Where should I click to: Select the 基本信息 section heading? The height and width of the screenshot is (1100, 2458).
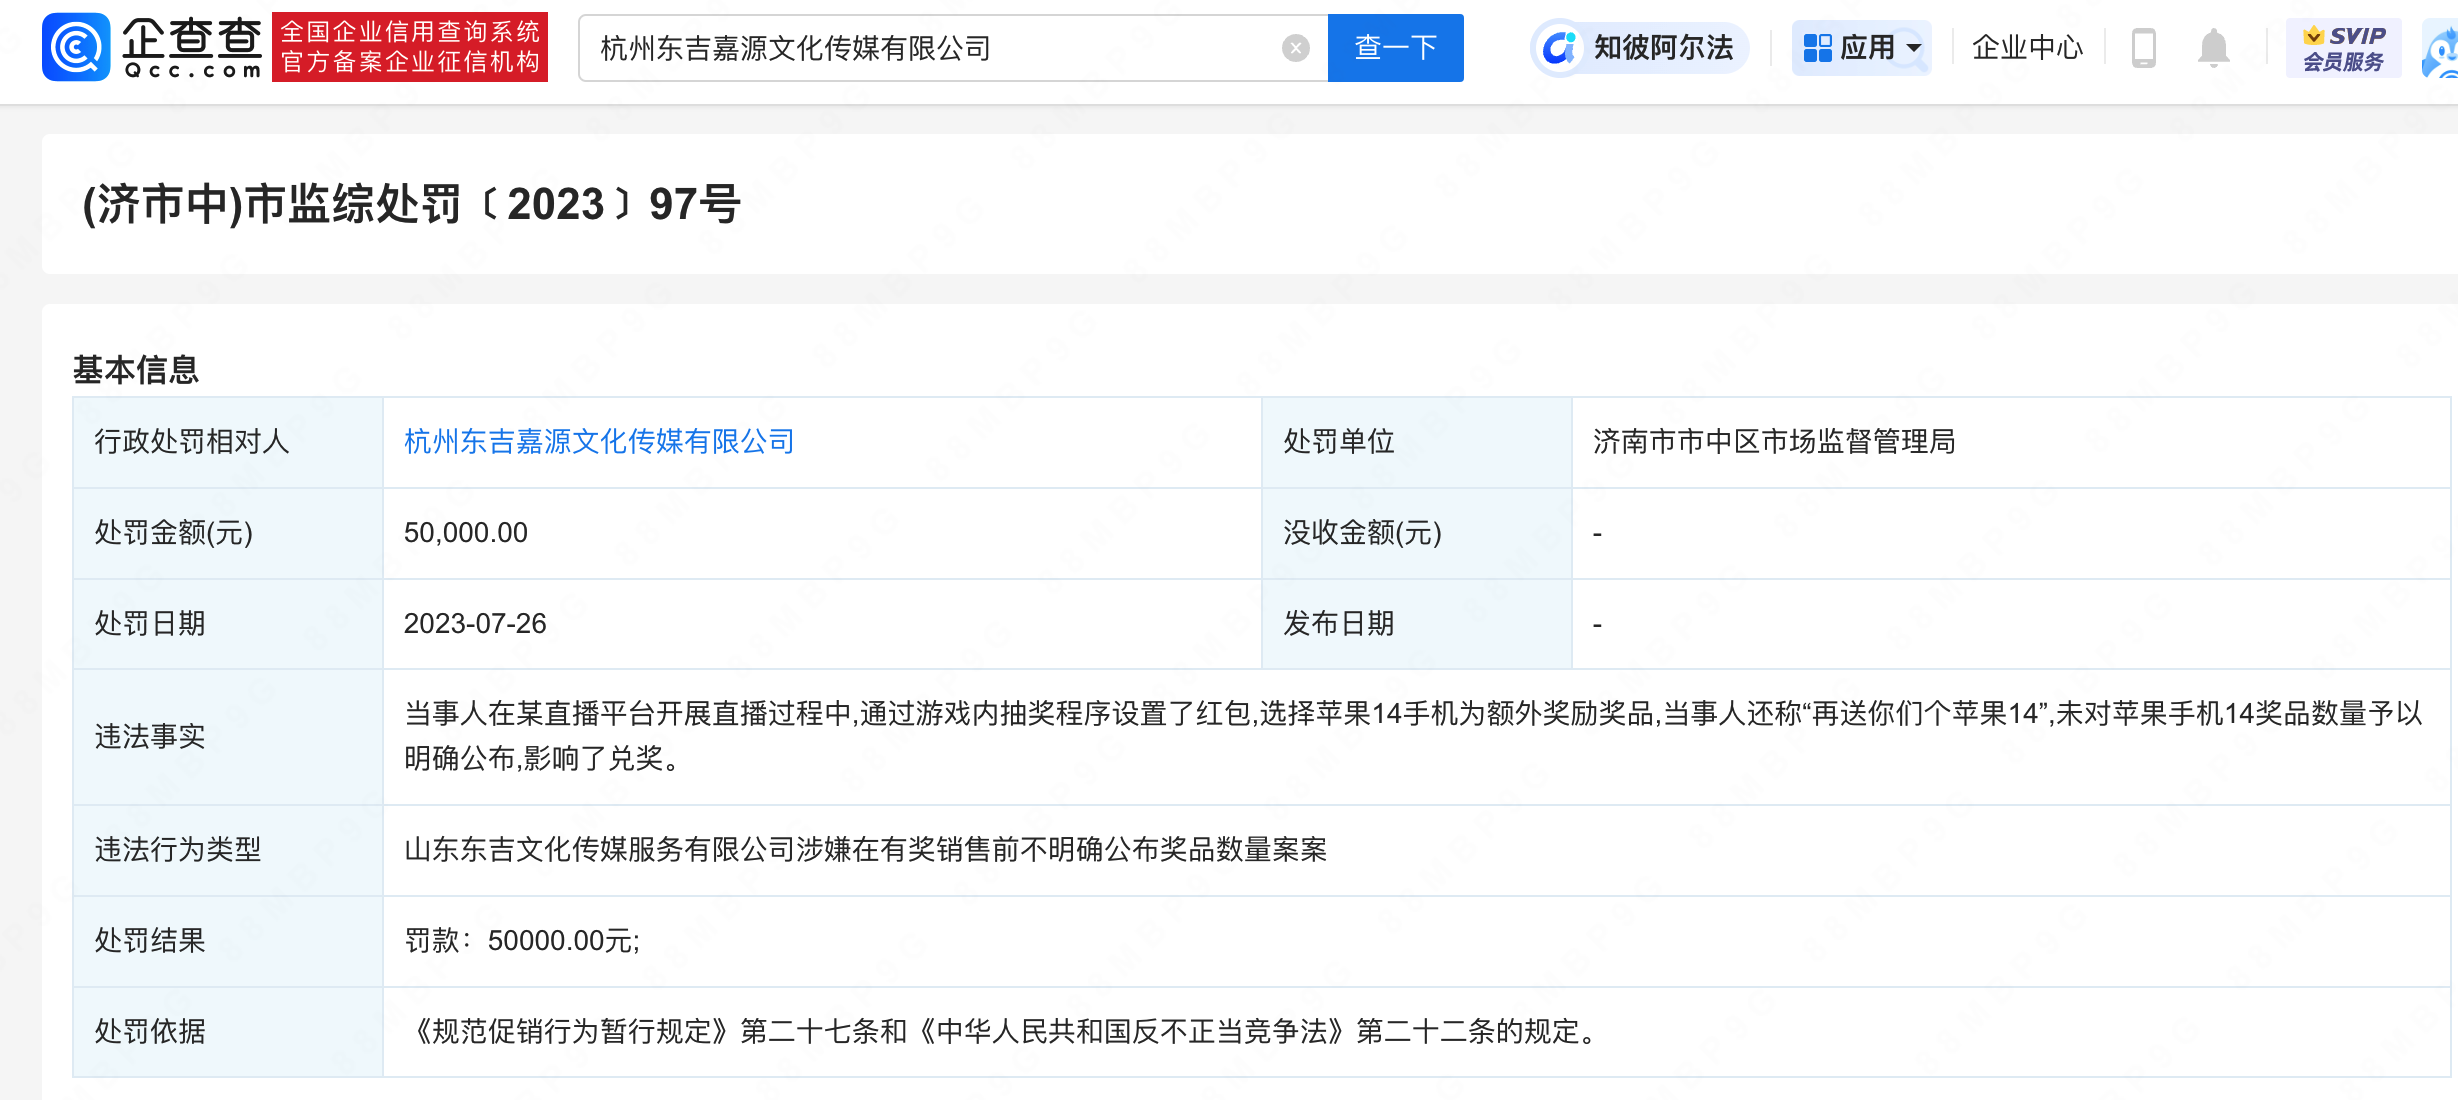(136, 370)
